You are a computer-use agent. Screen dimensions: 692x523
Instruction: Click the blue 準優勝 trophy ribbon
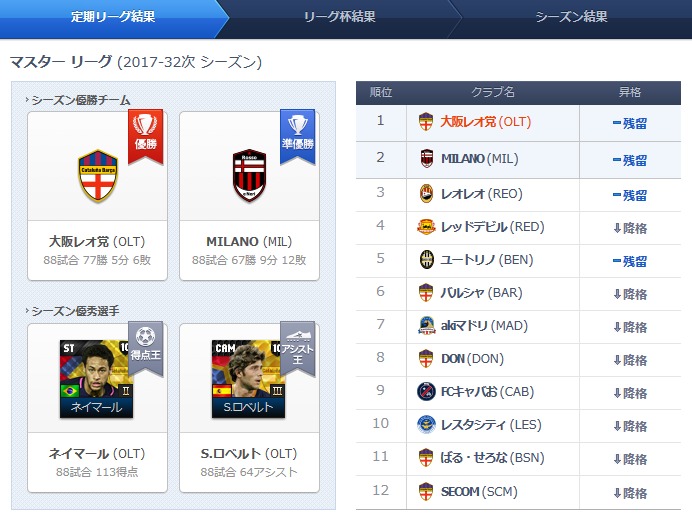297,137
